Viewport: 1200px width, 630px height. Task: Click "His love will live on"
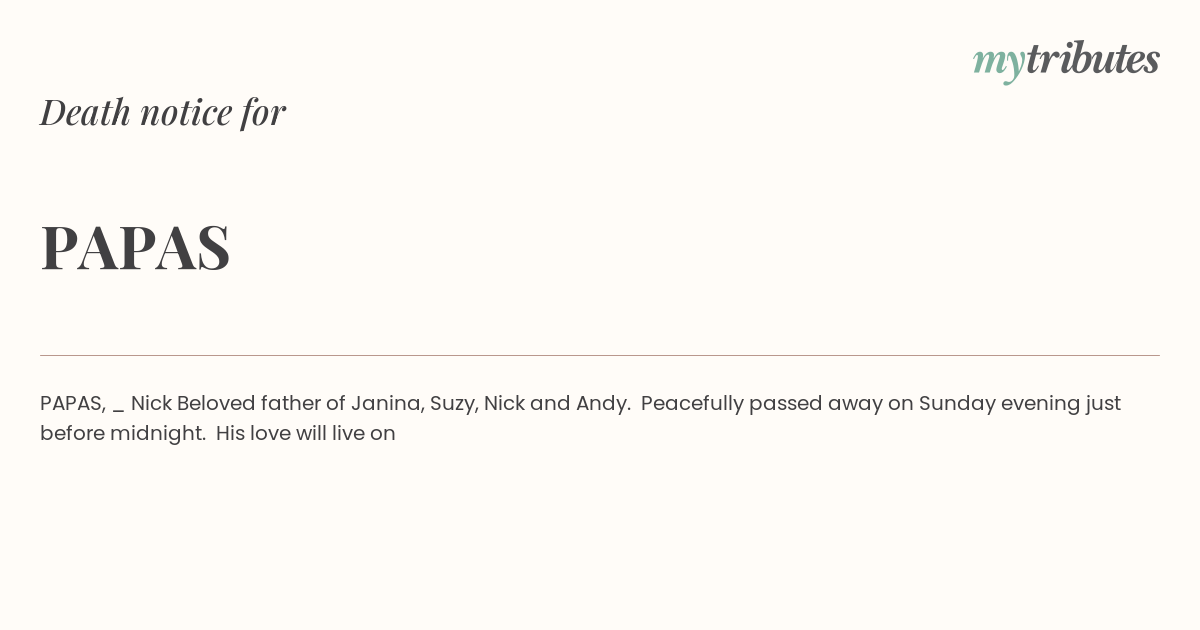(306, 434)
